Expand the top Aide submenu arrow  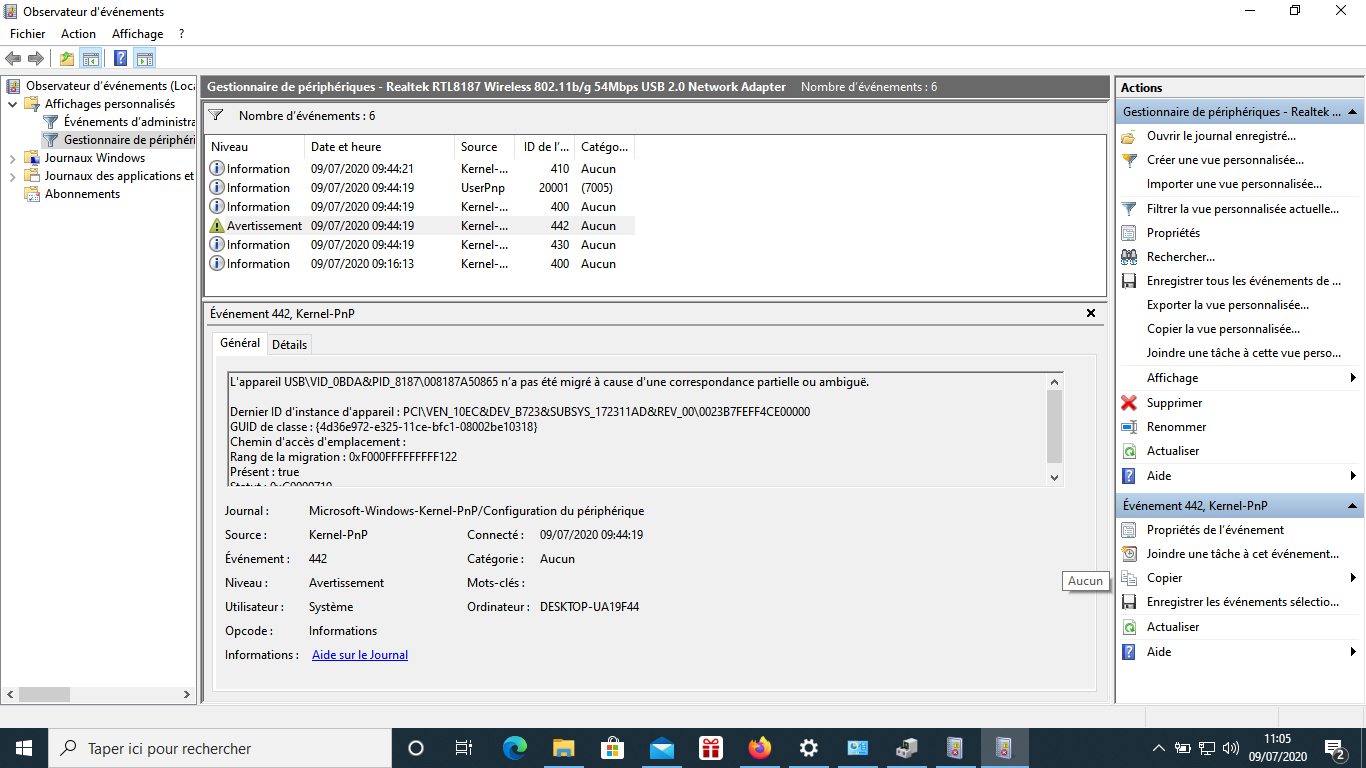tap(1353, 476)
